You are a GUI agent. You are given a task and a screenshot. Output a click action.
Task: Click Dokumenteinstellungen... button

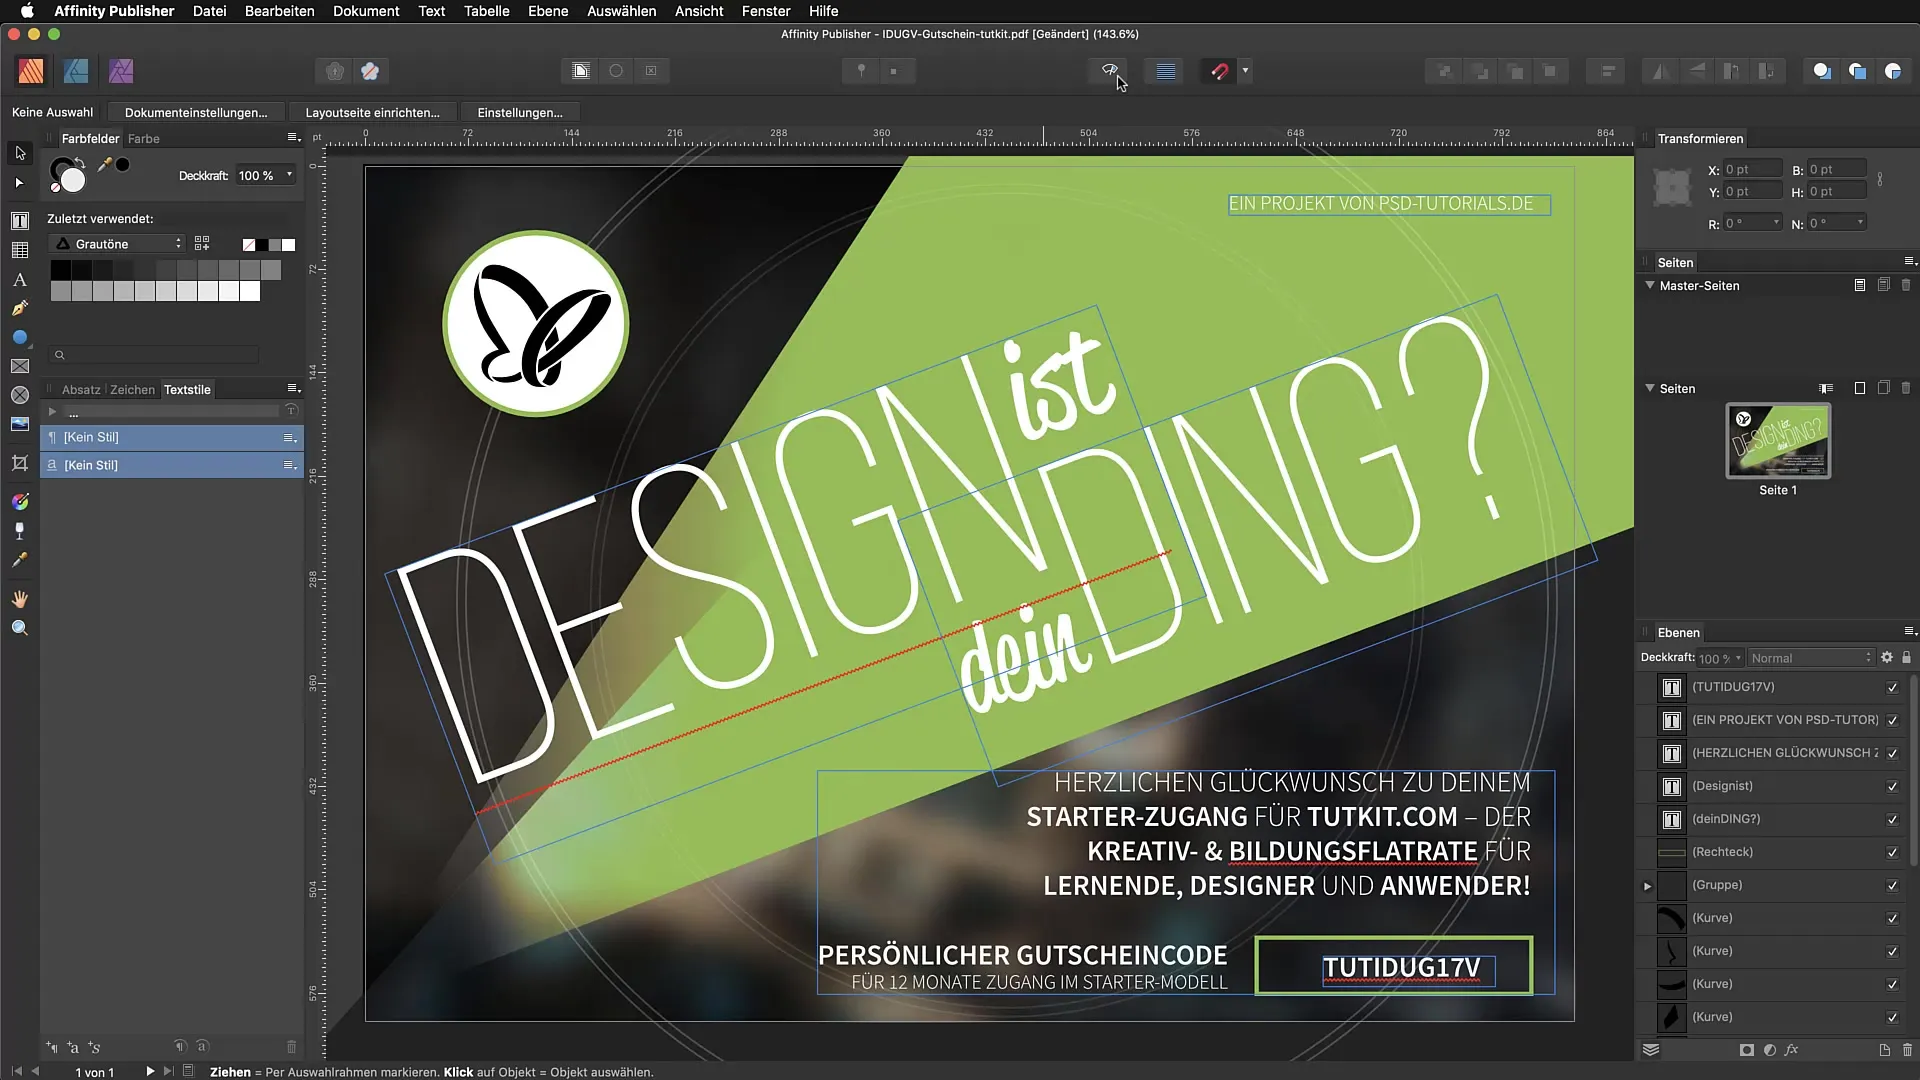point(196,113)
